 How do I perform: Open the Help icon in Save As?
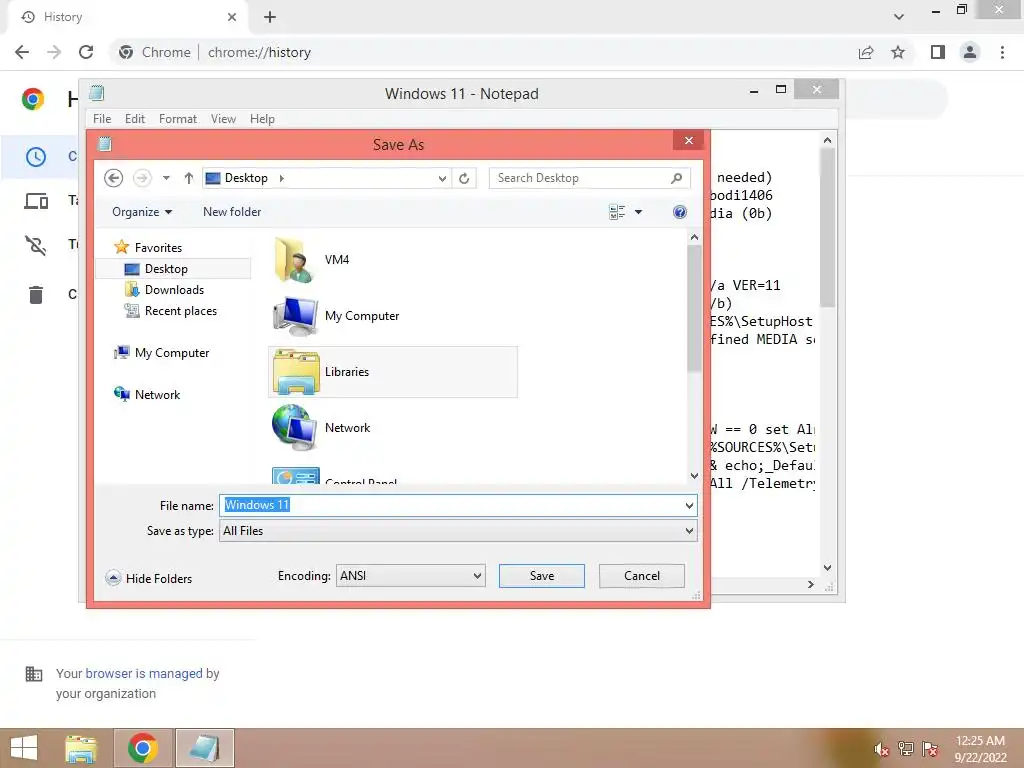coord(679,212)
